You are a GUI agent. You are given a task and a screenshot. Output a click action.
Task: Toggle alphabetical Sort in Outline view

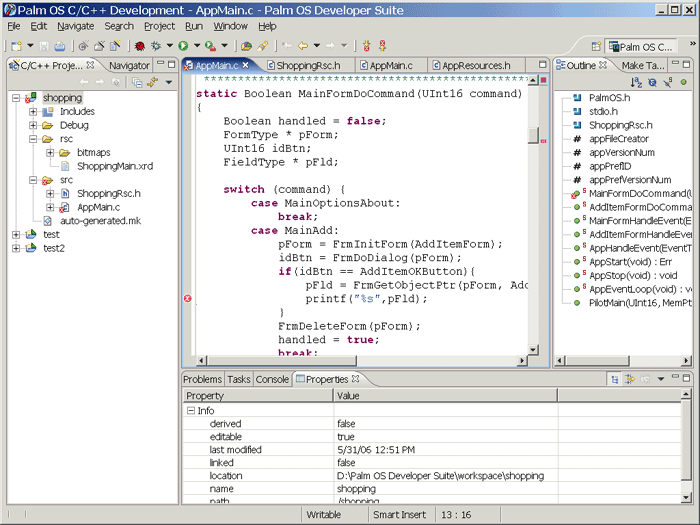tap(636, 82)
